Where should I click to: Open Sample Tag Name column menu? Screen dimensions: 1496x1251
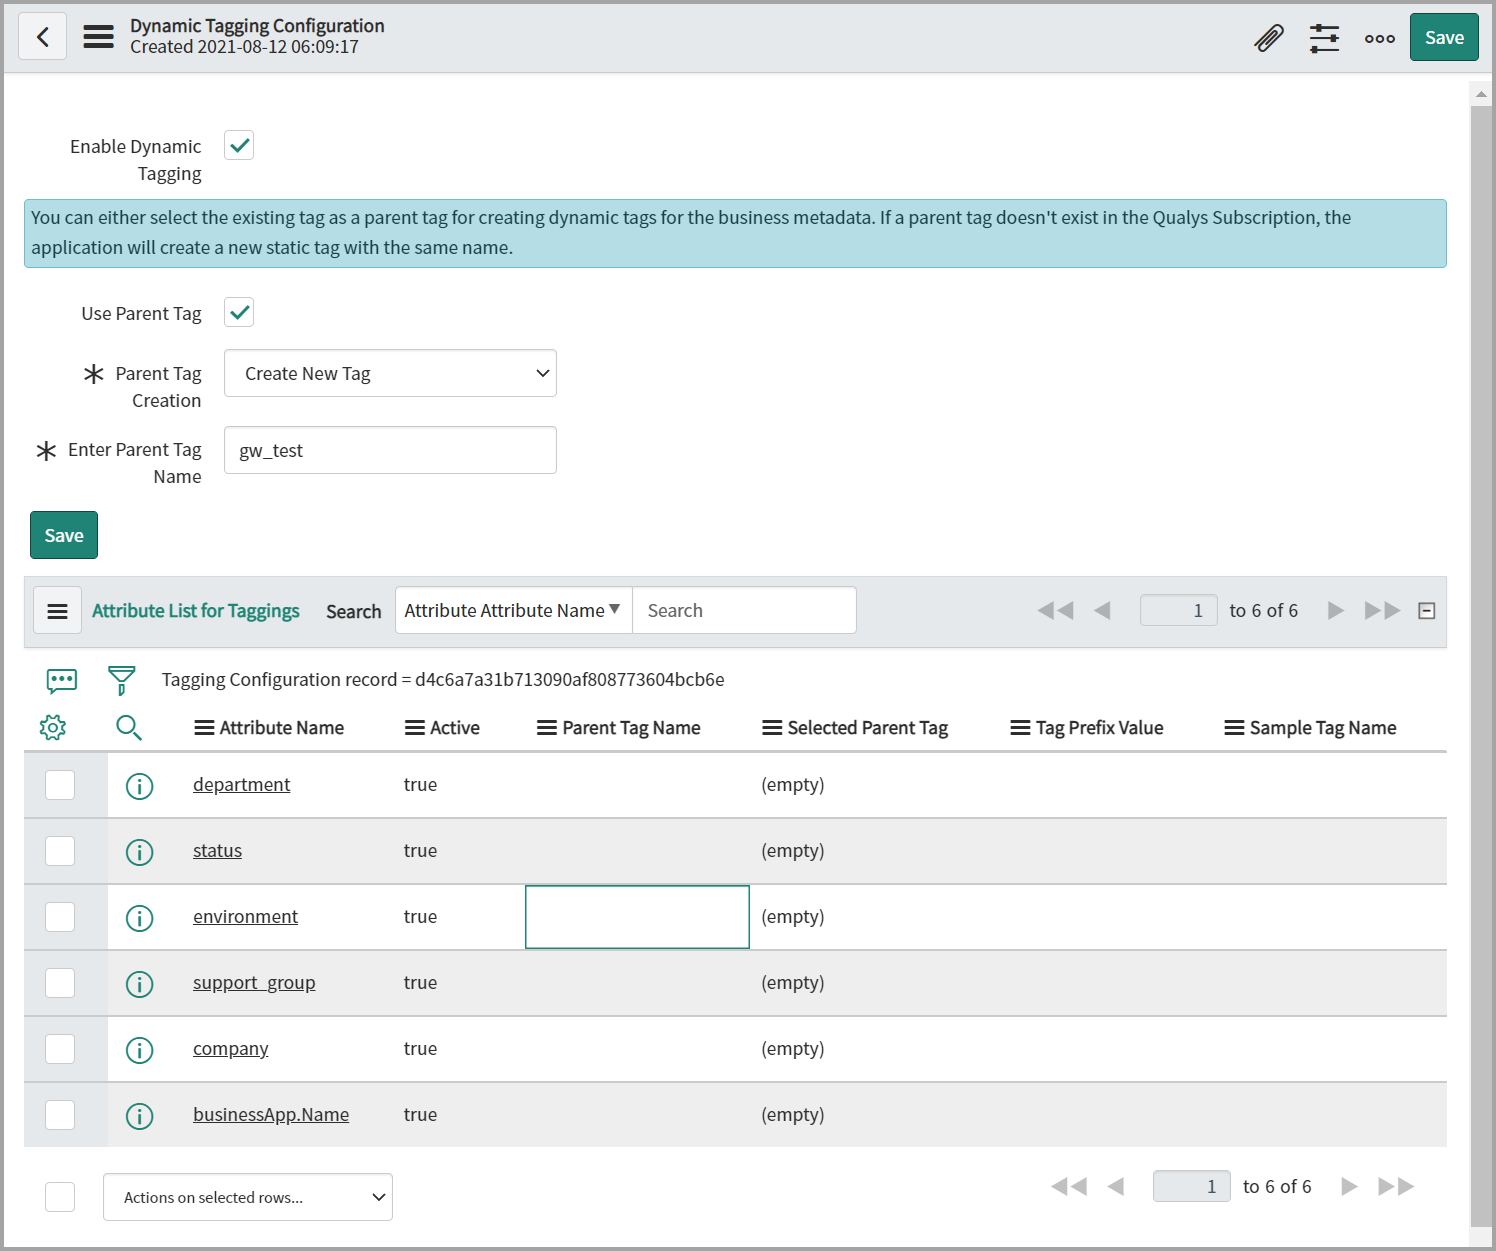[x=1234, y=728]
